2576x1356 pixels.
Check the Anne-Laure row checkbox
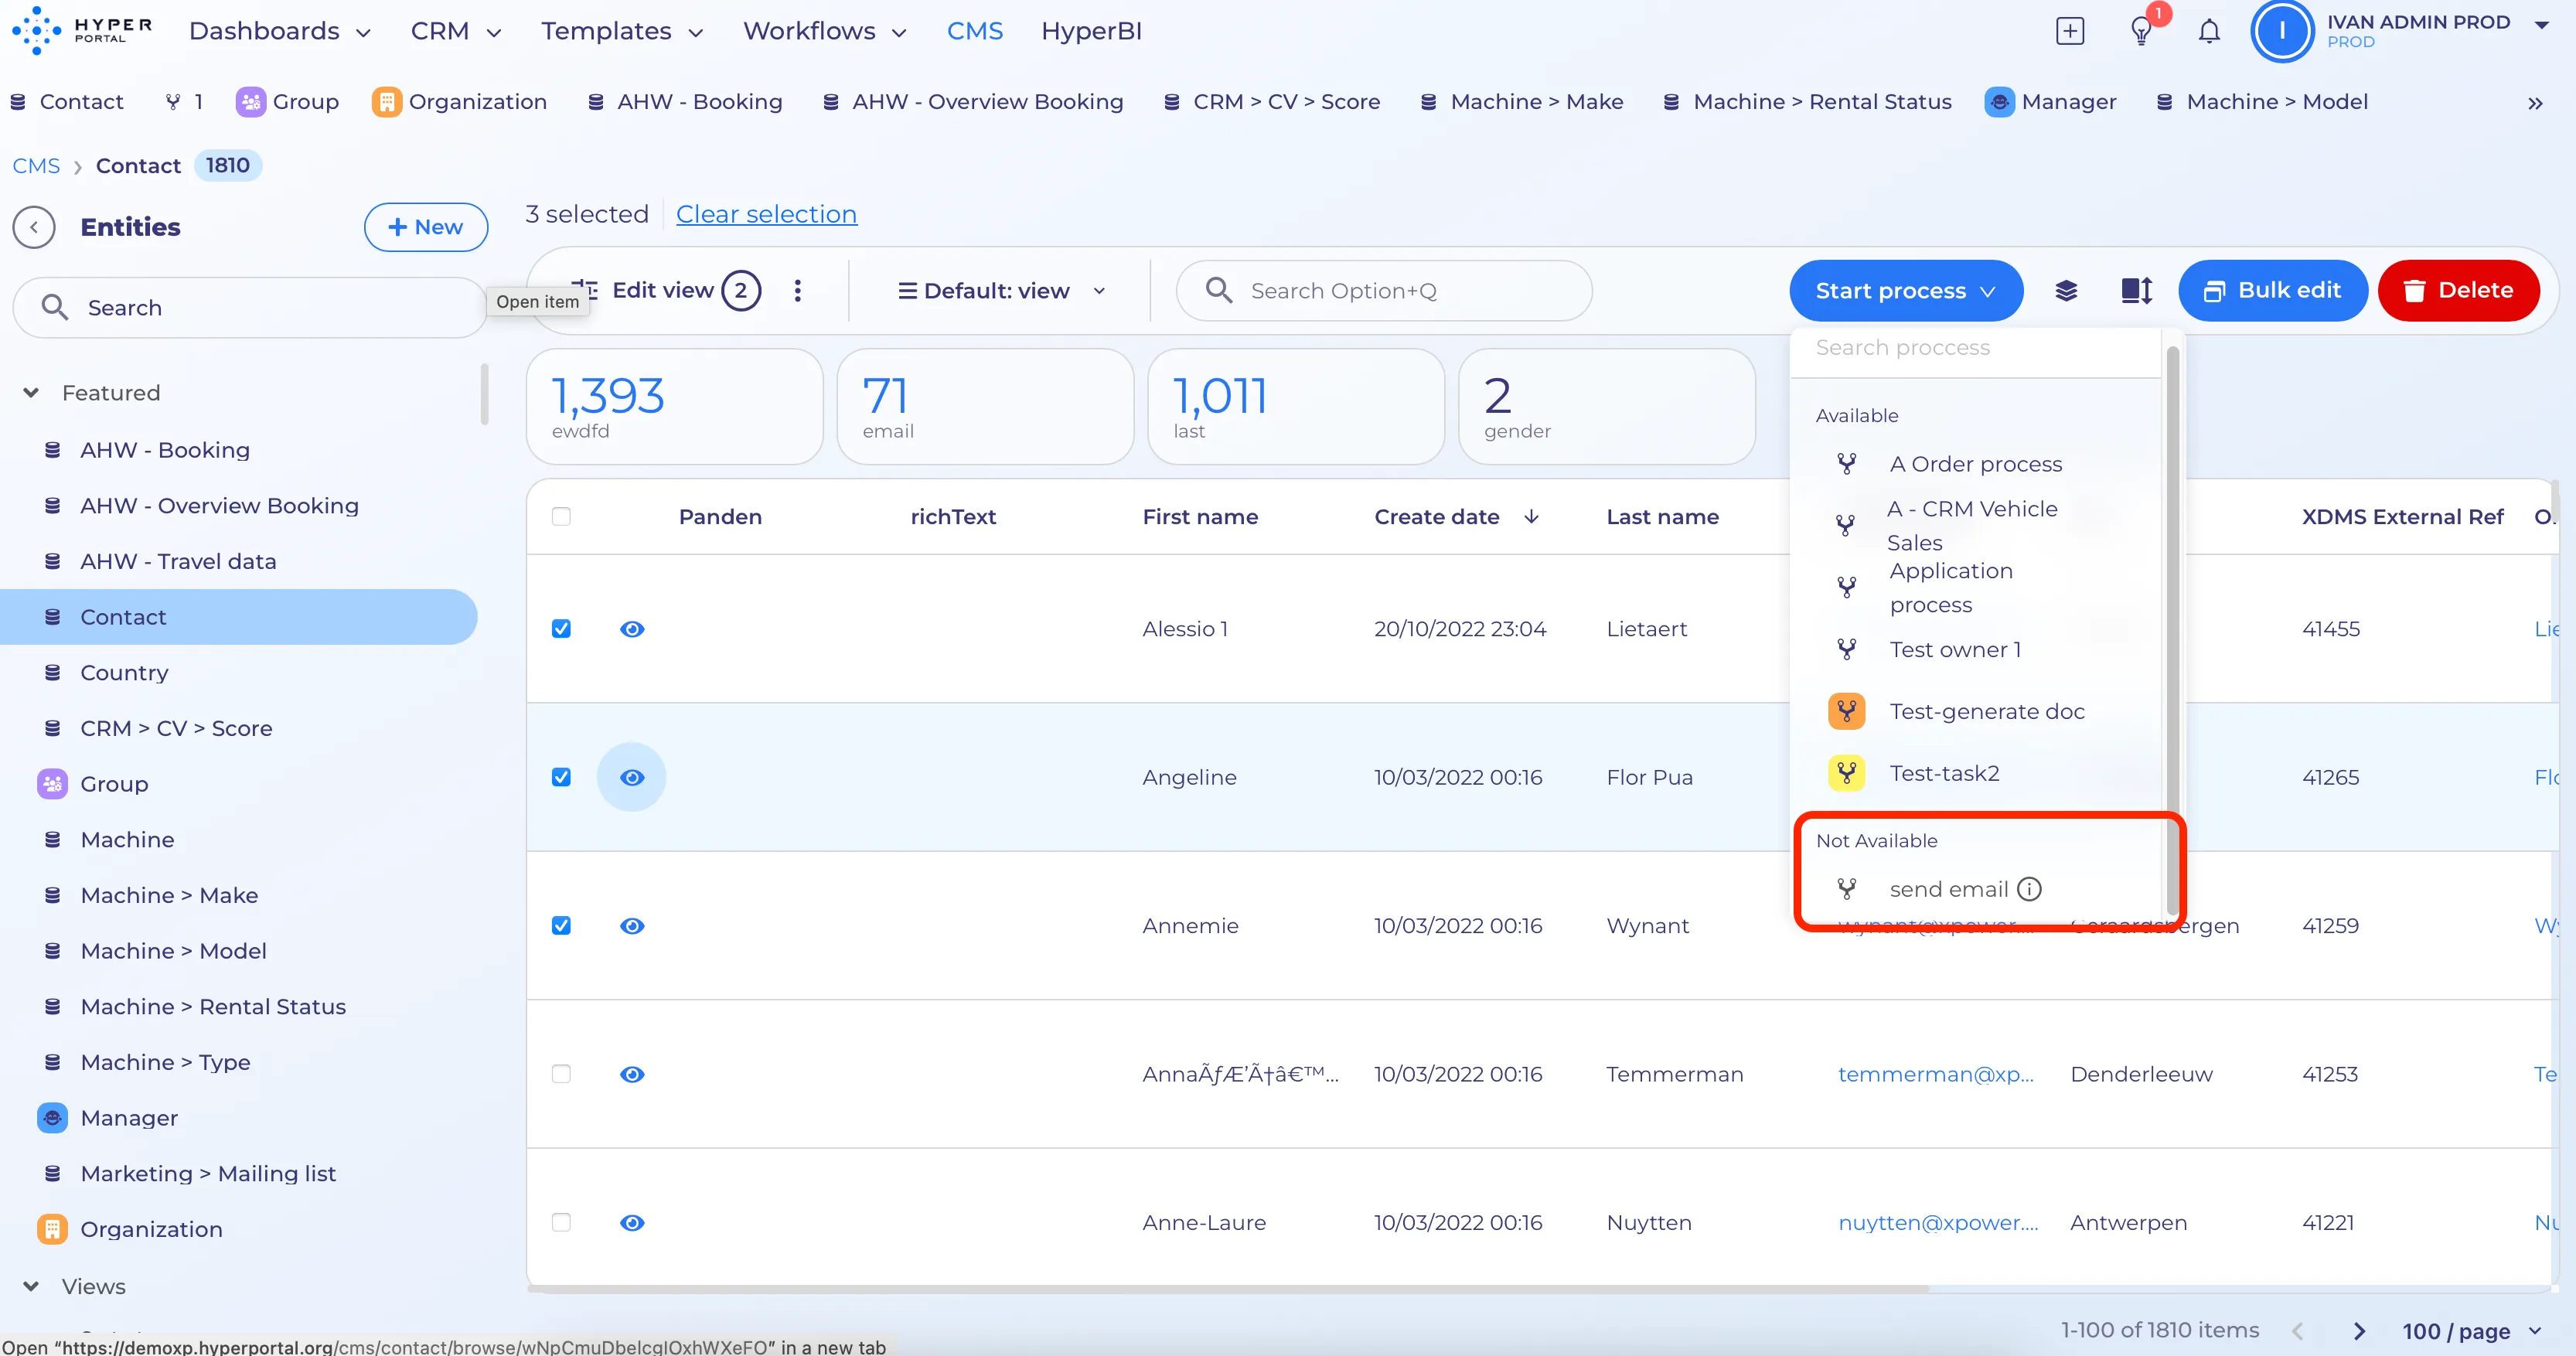coord(561,1222)
